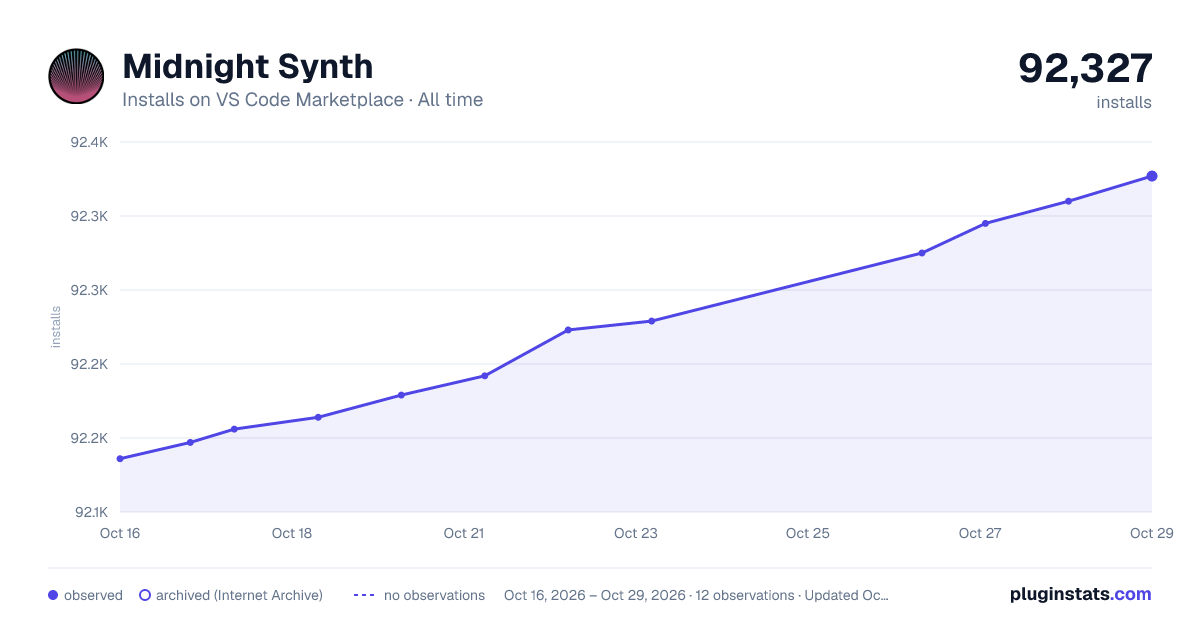Viewport: 1200px width, 630px height.
Task: Click the Oct 29 x-axis label
Action: (x=1150, y=533)
